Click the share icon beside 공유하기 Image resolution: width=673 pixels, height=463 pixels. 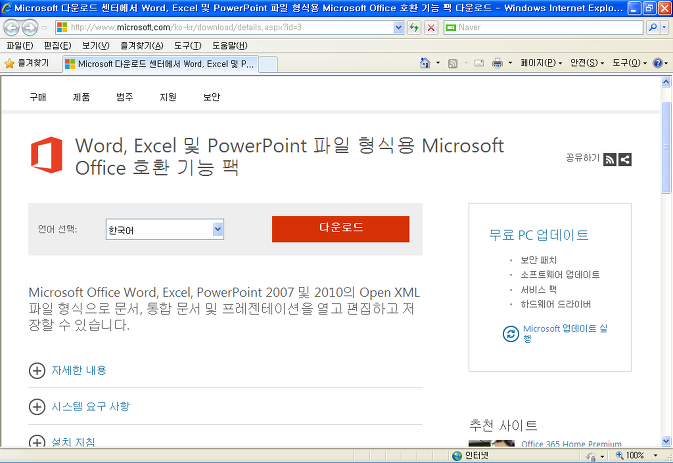(x=625, y=159)
